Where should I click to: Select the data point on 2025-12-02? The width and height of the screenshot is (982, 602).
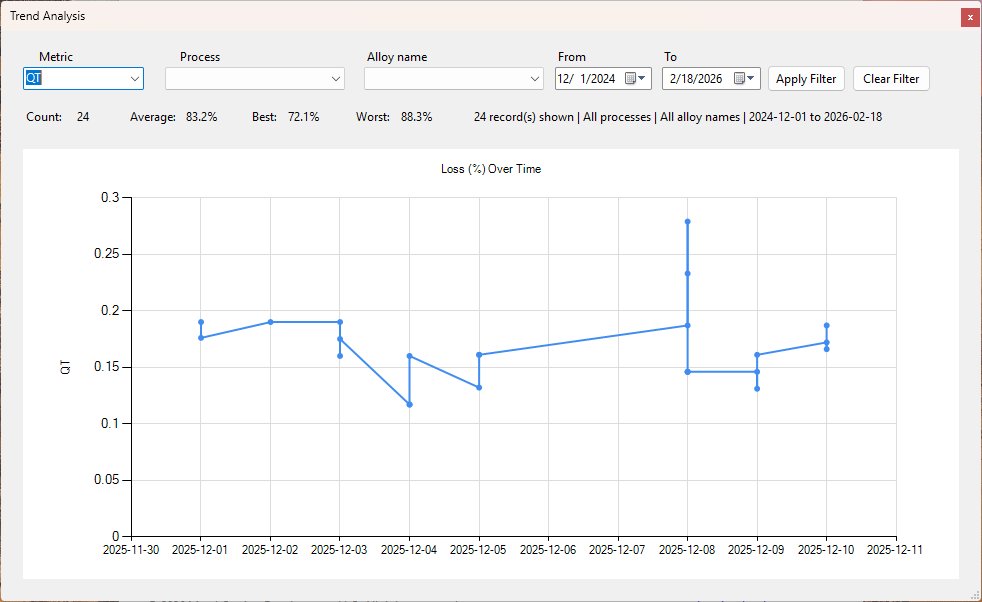pos(271,322)
